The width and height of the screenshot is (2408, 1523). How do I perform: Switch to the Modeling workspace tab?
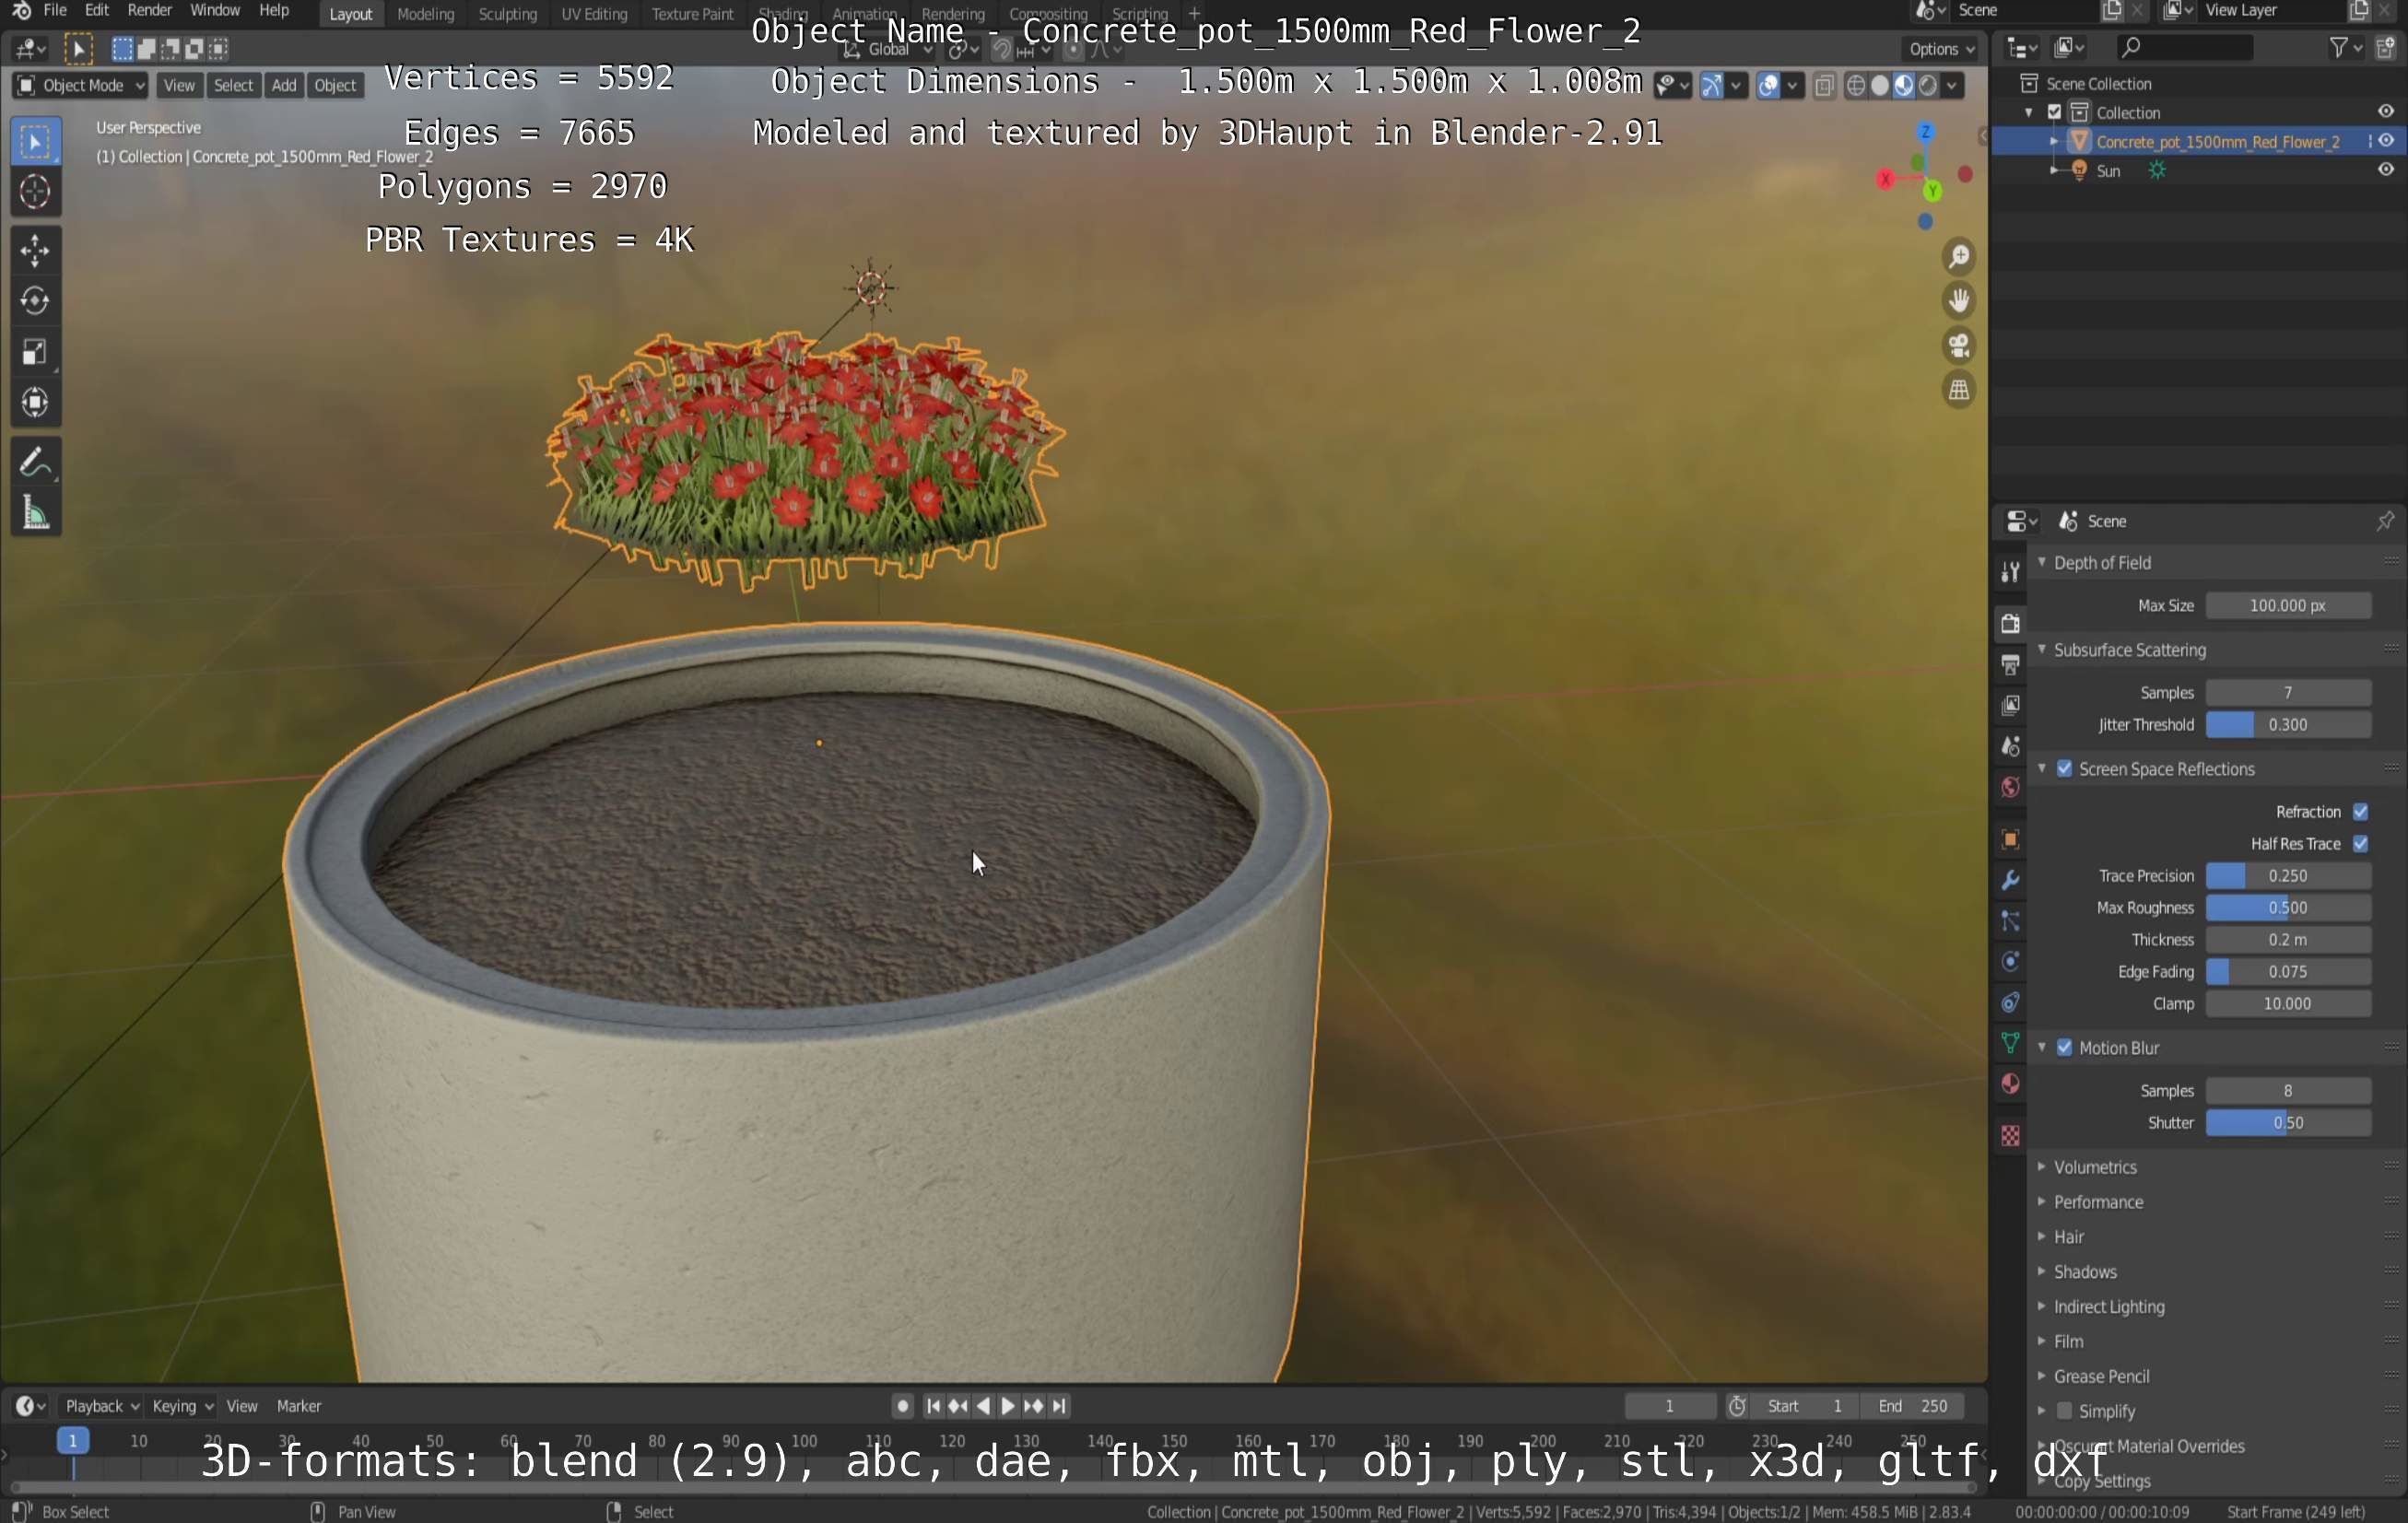tap(425, 14)
